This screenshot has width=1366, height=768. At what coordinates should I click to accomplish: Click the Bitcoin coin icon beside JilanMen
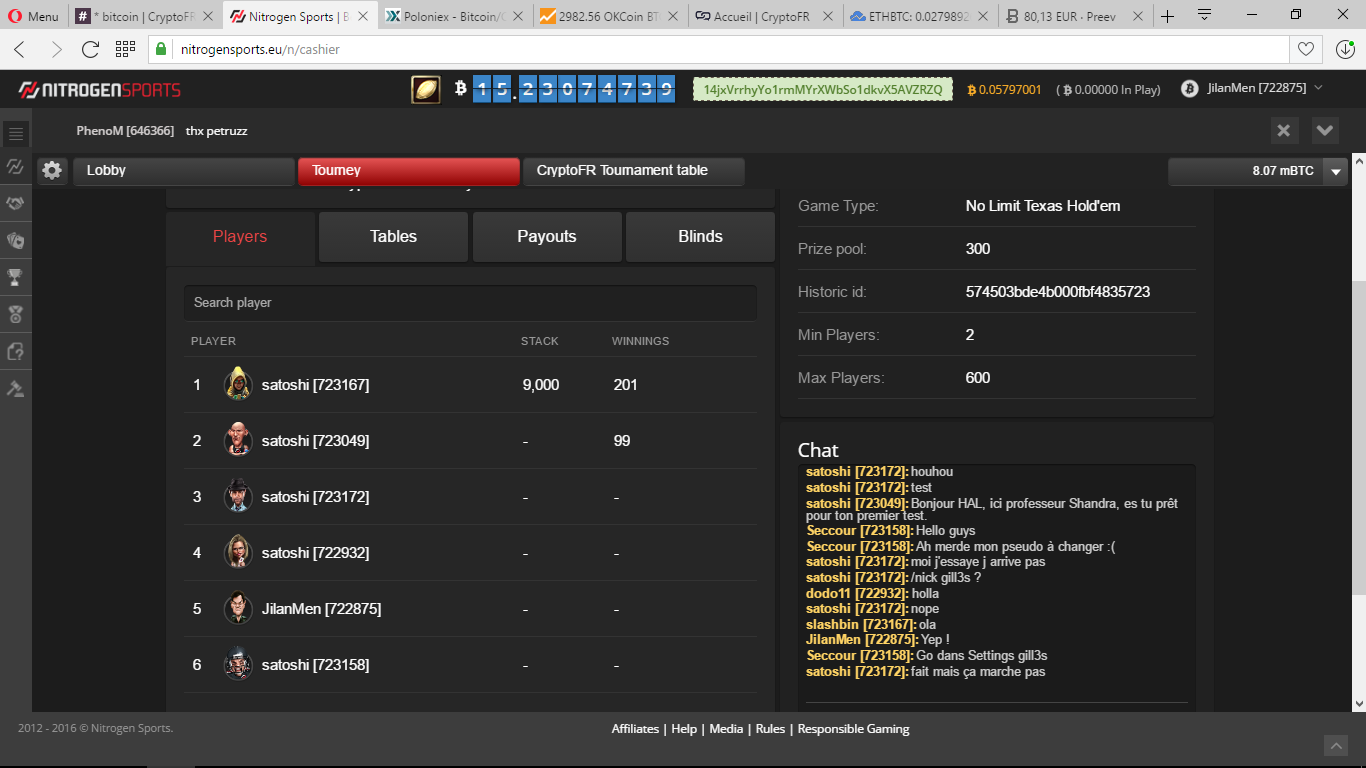pos(1189,89)
